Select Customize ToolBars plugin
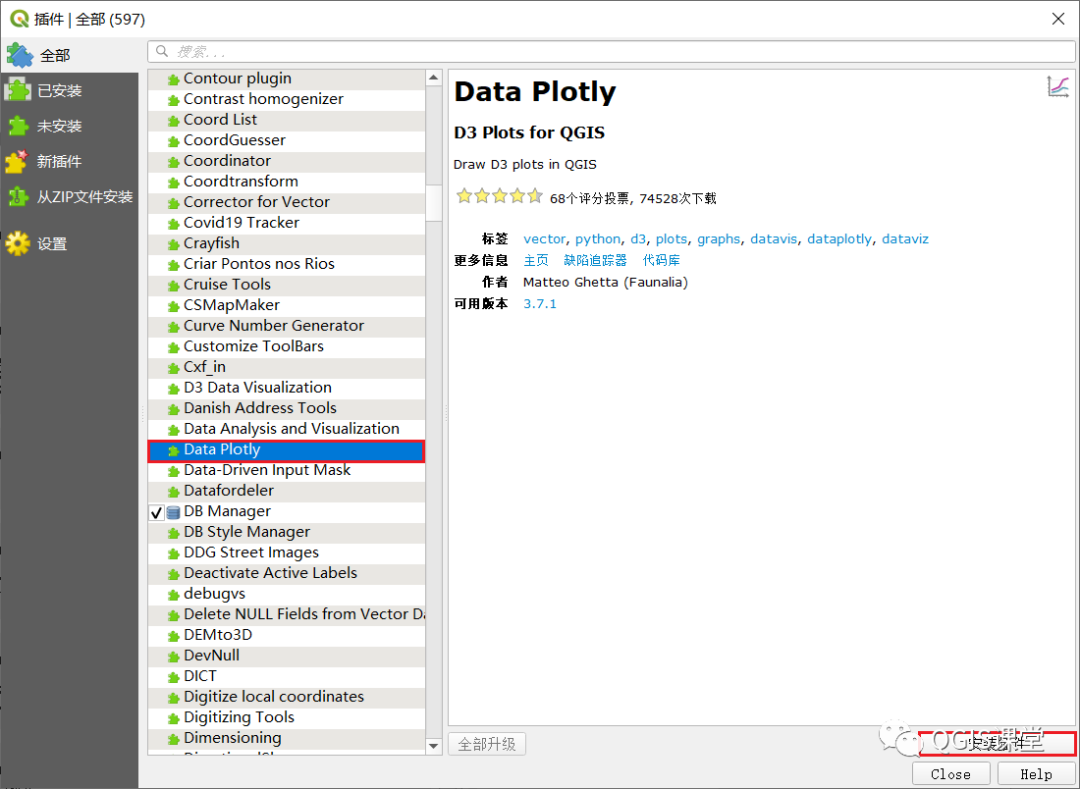 287,346
